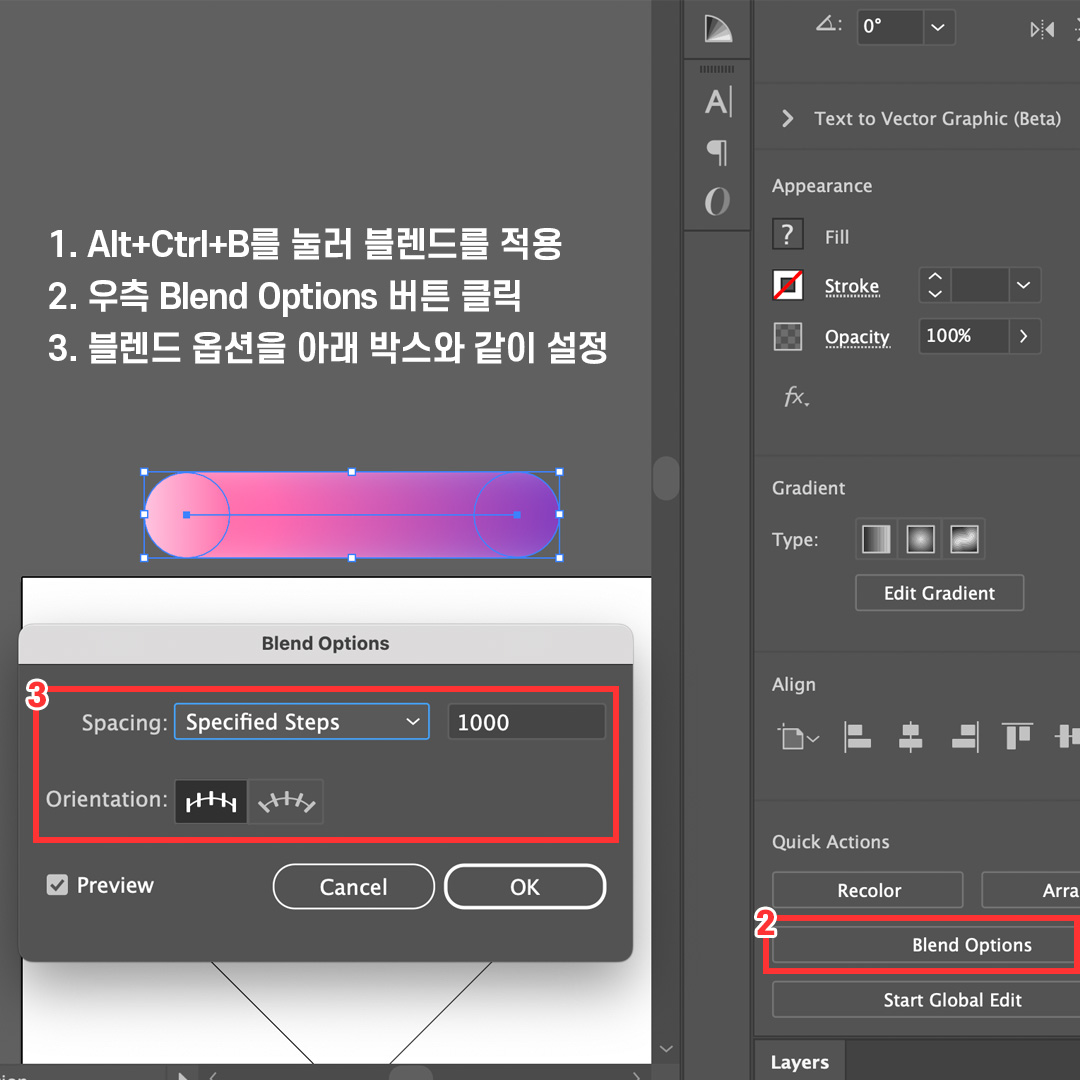Open the fx add-effect menu icon

tap(795, 397)
